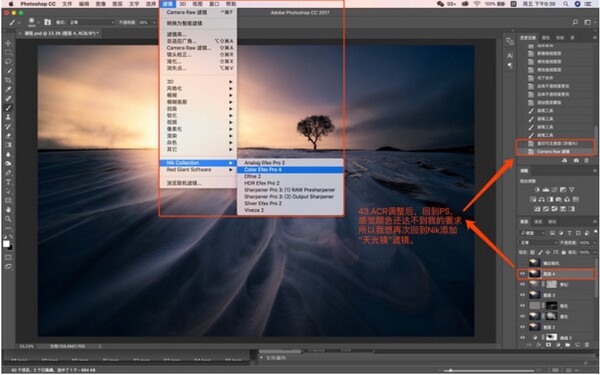Select the Eyedropper tool
This screenshot has height=375, width=600.
(x=8, y=90)
